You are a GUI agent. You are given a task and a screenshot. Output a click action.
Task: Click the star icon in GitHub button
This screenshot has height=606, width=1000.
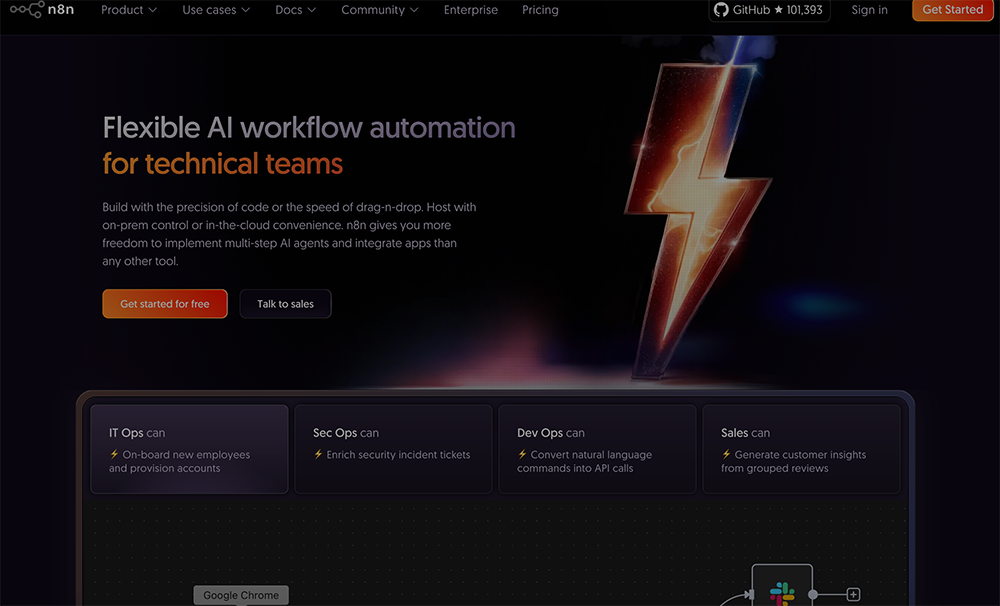(x=778, y=10)
